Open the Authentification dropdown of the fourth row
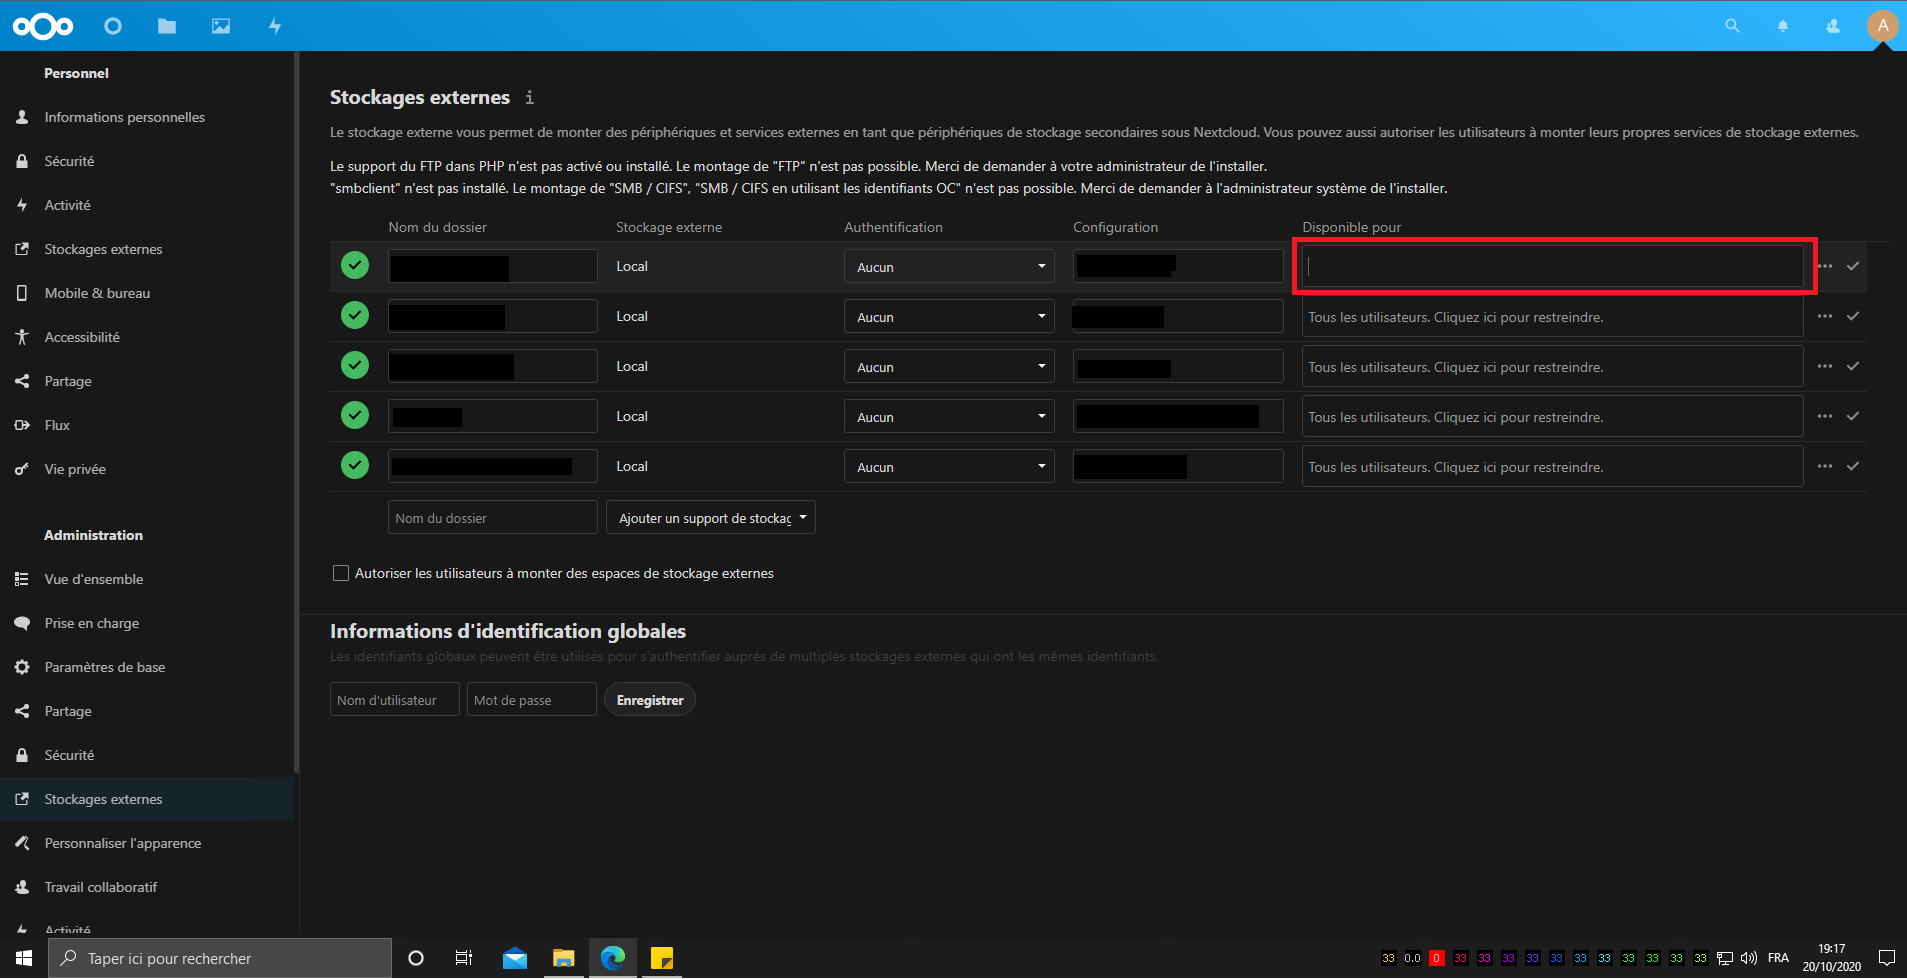The width and height of the screenshot is (1907, 979). coord(949,417)
